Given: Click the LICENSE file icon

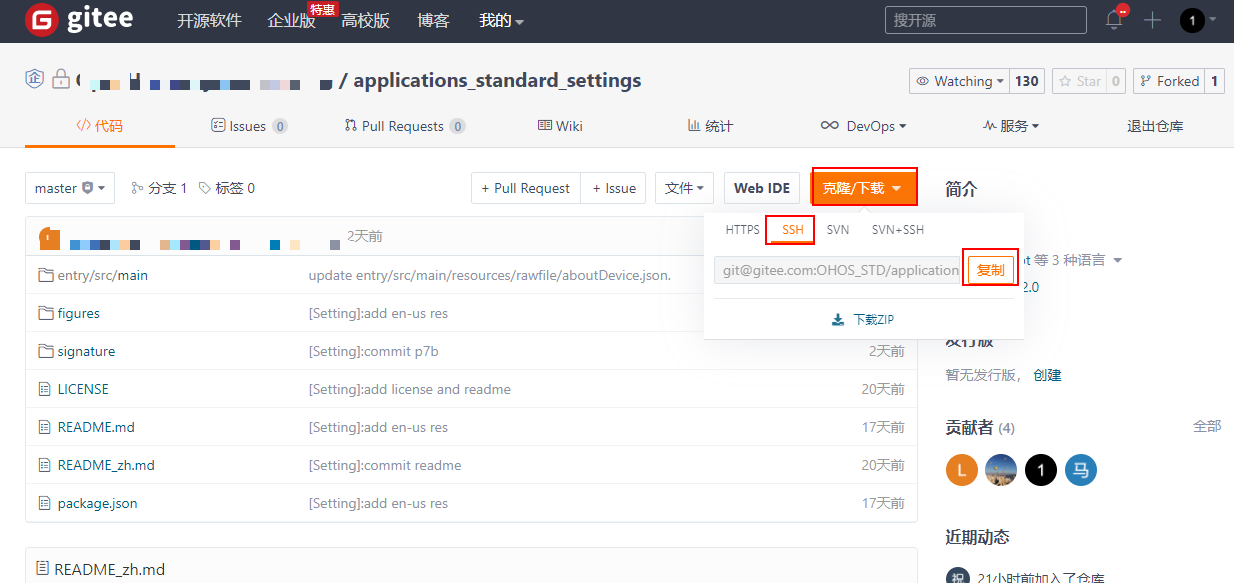Looking at the screenshot, I should (44, 389).
